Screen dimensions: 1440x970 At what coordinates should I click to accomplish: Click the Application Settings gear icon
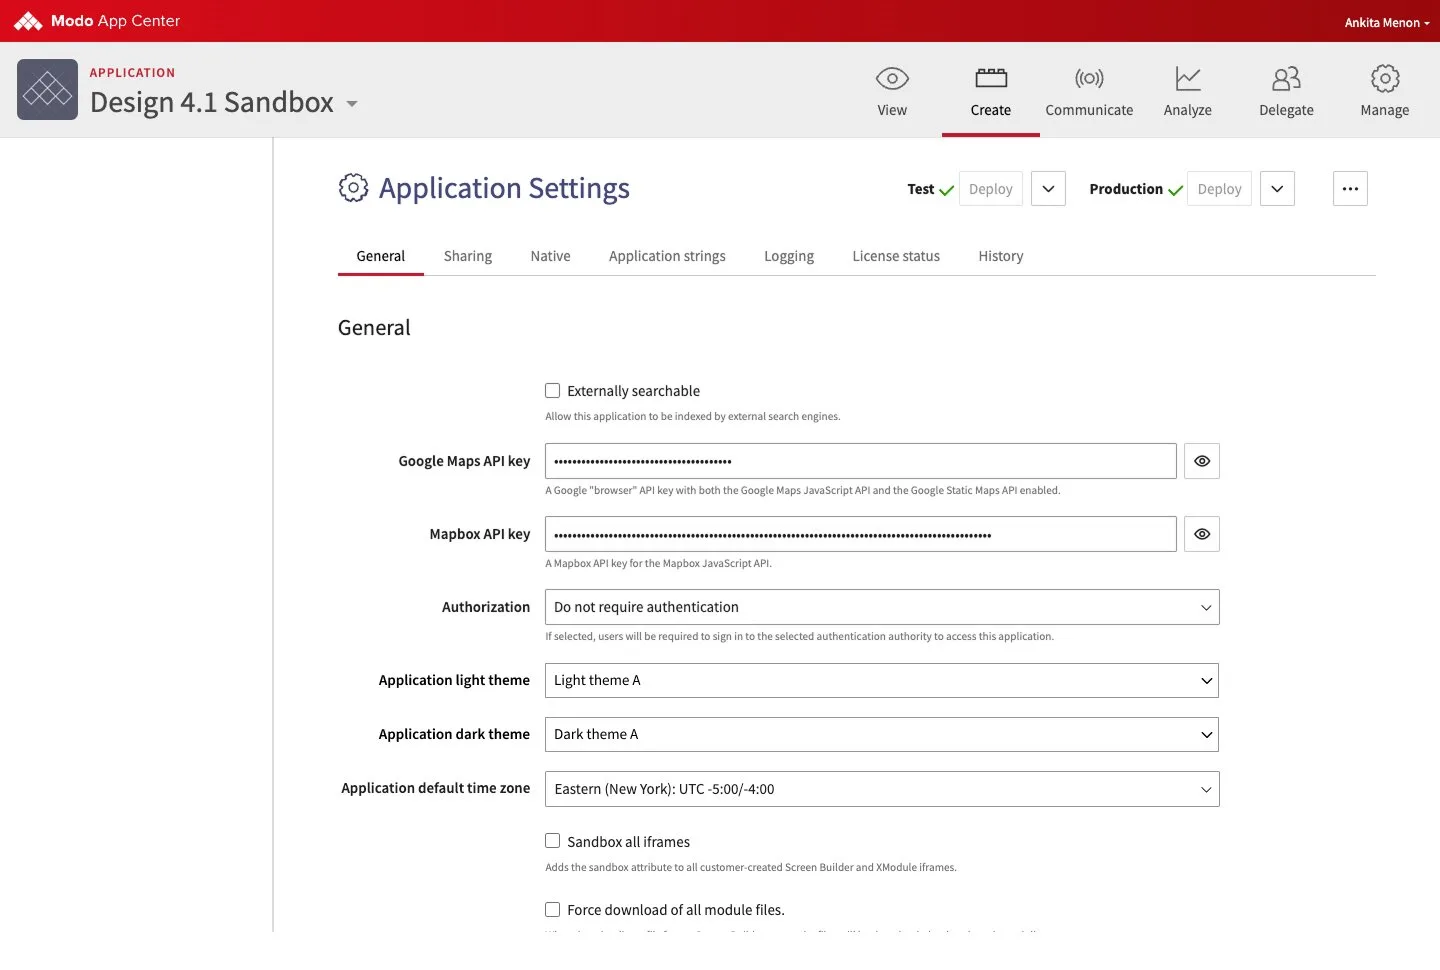[x=353, y=188]
